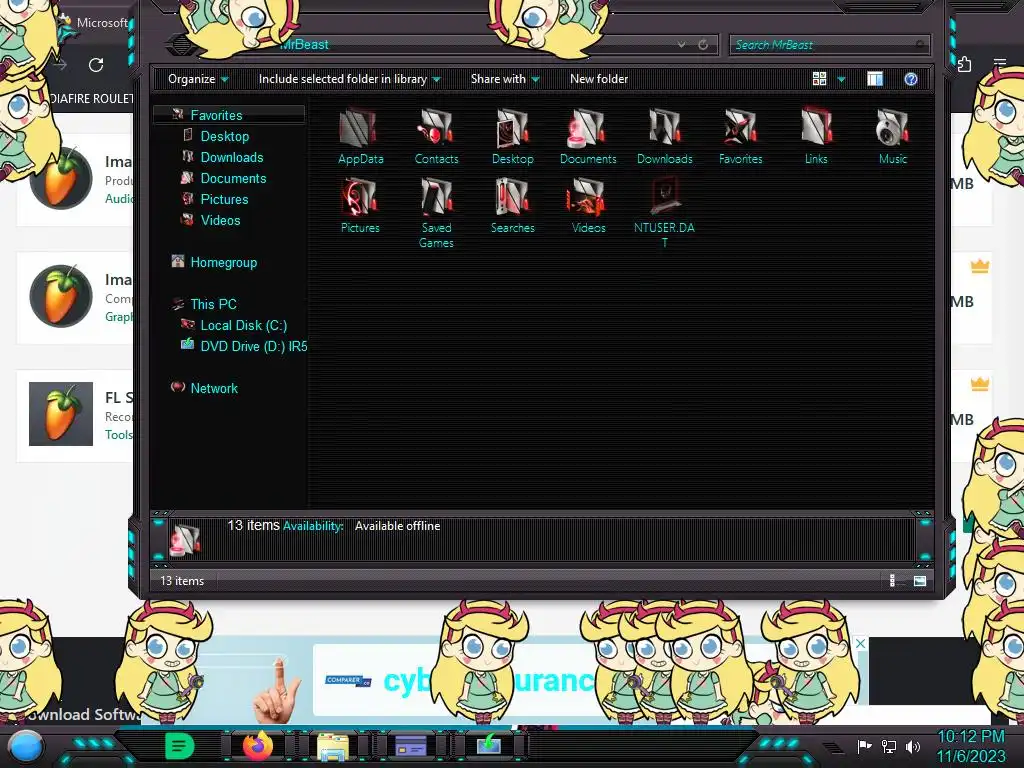Click the Search MrBeast input field

pos(829,44)
